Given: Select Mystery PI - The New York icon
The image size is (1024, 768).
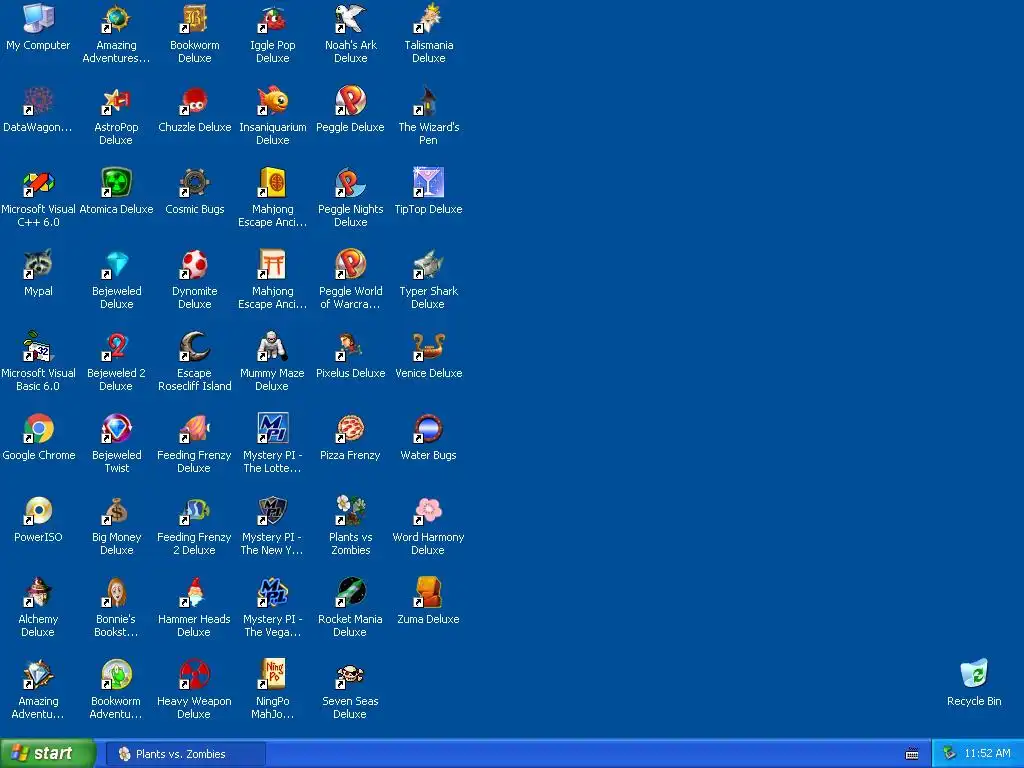Looking at the screenshot, I should pos(272,510).
